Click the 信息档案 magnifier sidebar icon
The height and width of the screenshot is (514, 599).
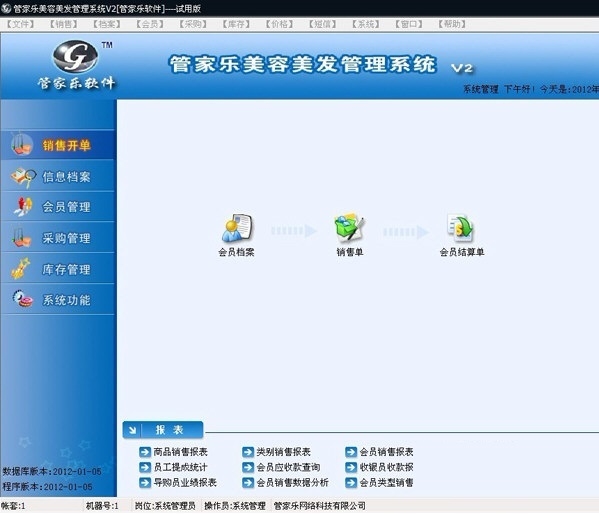click(x=23, y=177)
